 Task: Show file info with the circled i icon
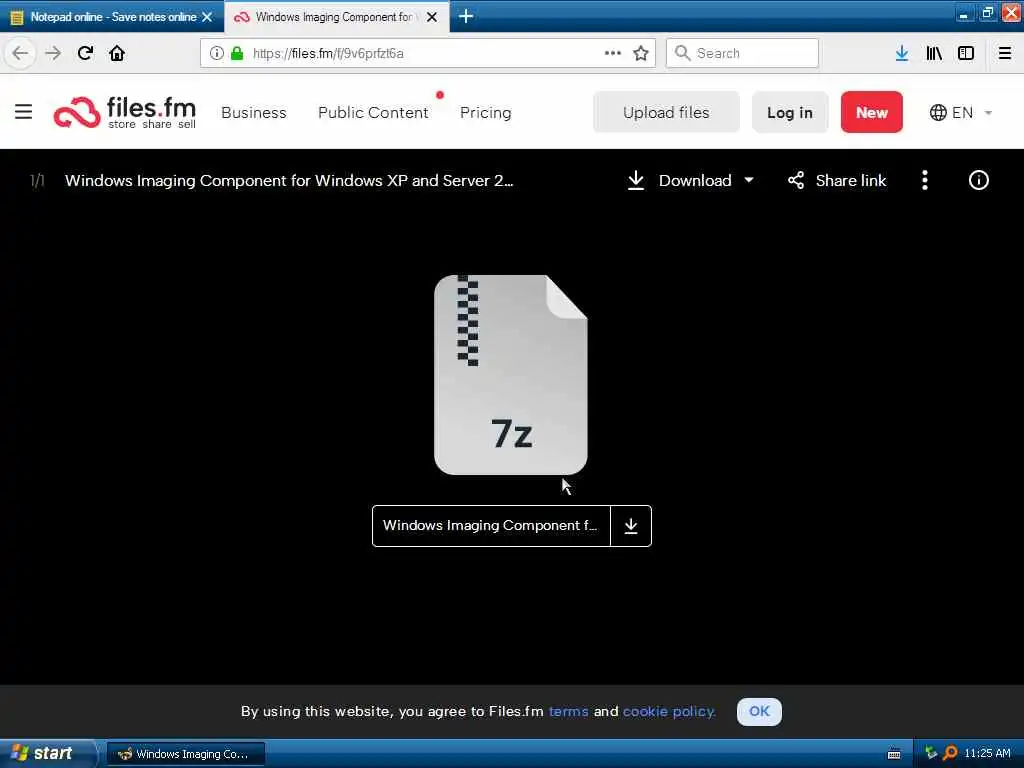click(x=978, y=180)
